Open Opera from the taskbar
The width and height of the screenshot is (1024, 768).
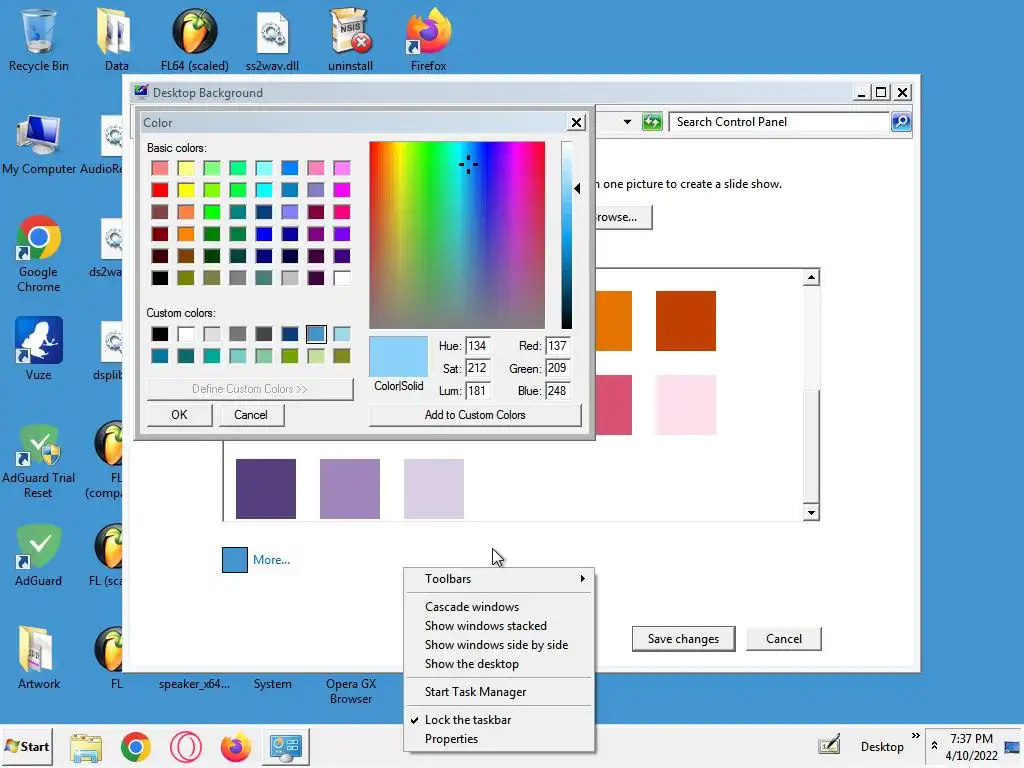coord(185,746)
